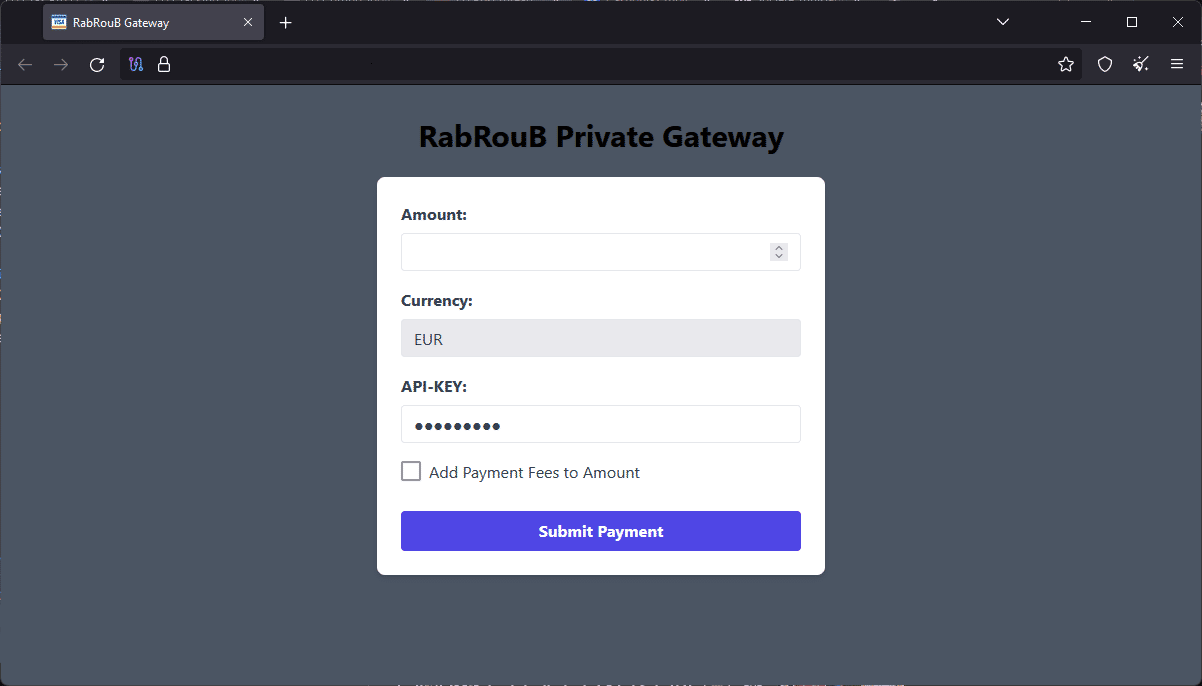Bookmark this page with the star icon
The image size is (1202, 686).
click(1066, 65)
